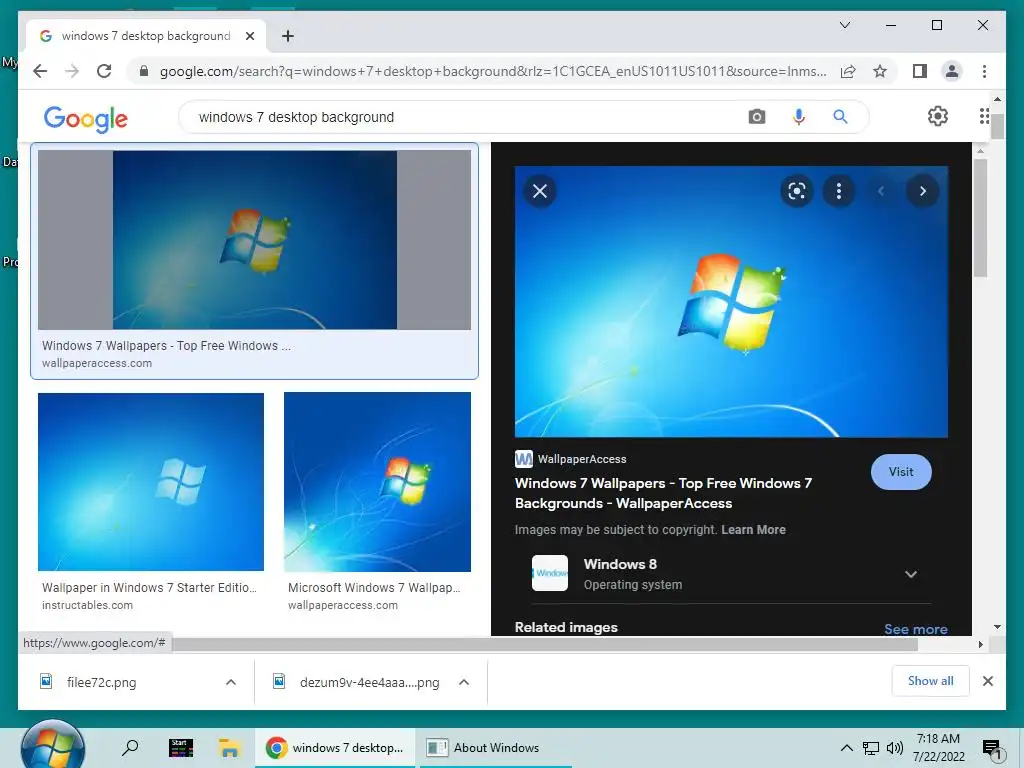Open preview panel more options menu

click(839, 191)
